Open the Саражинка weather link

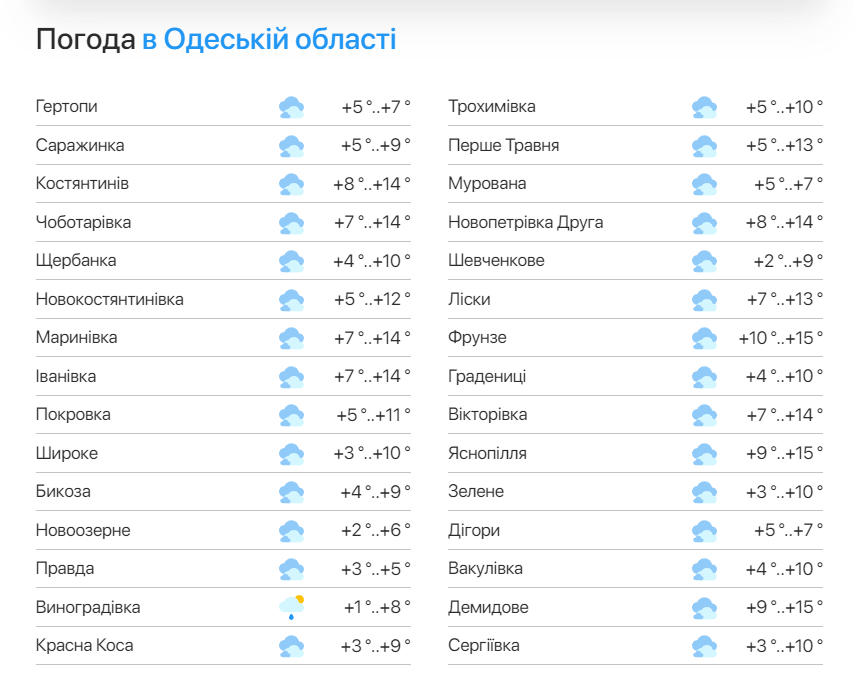(80, 145)
